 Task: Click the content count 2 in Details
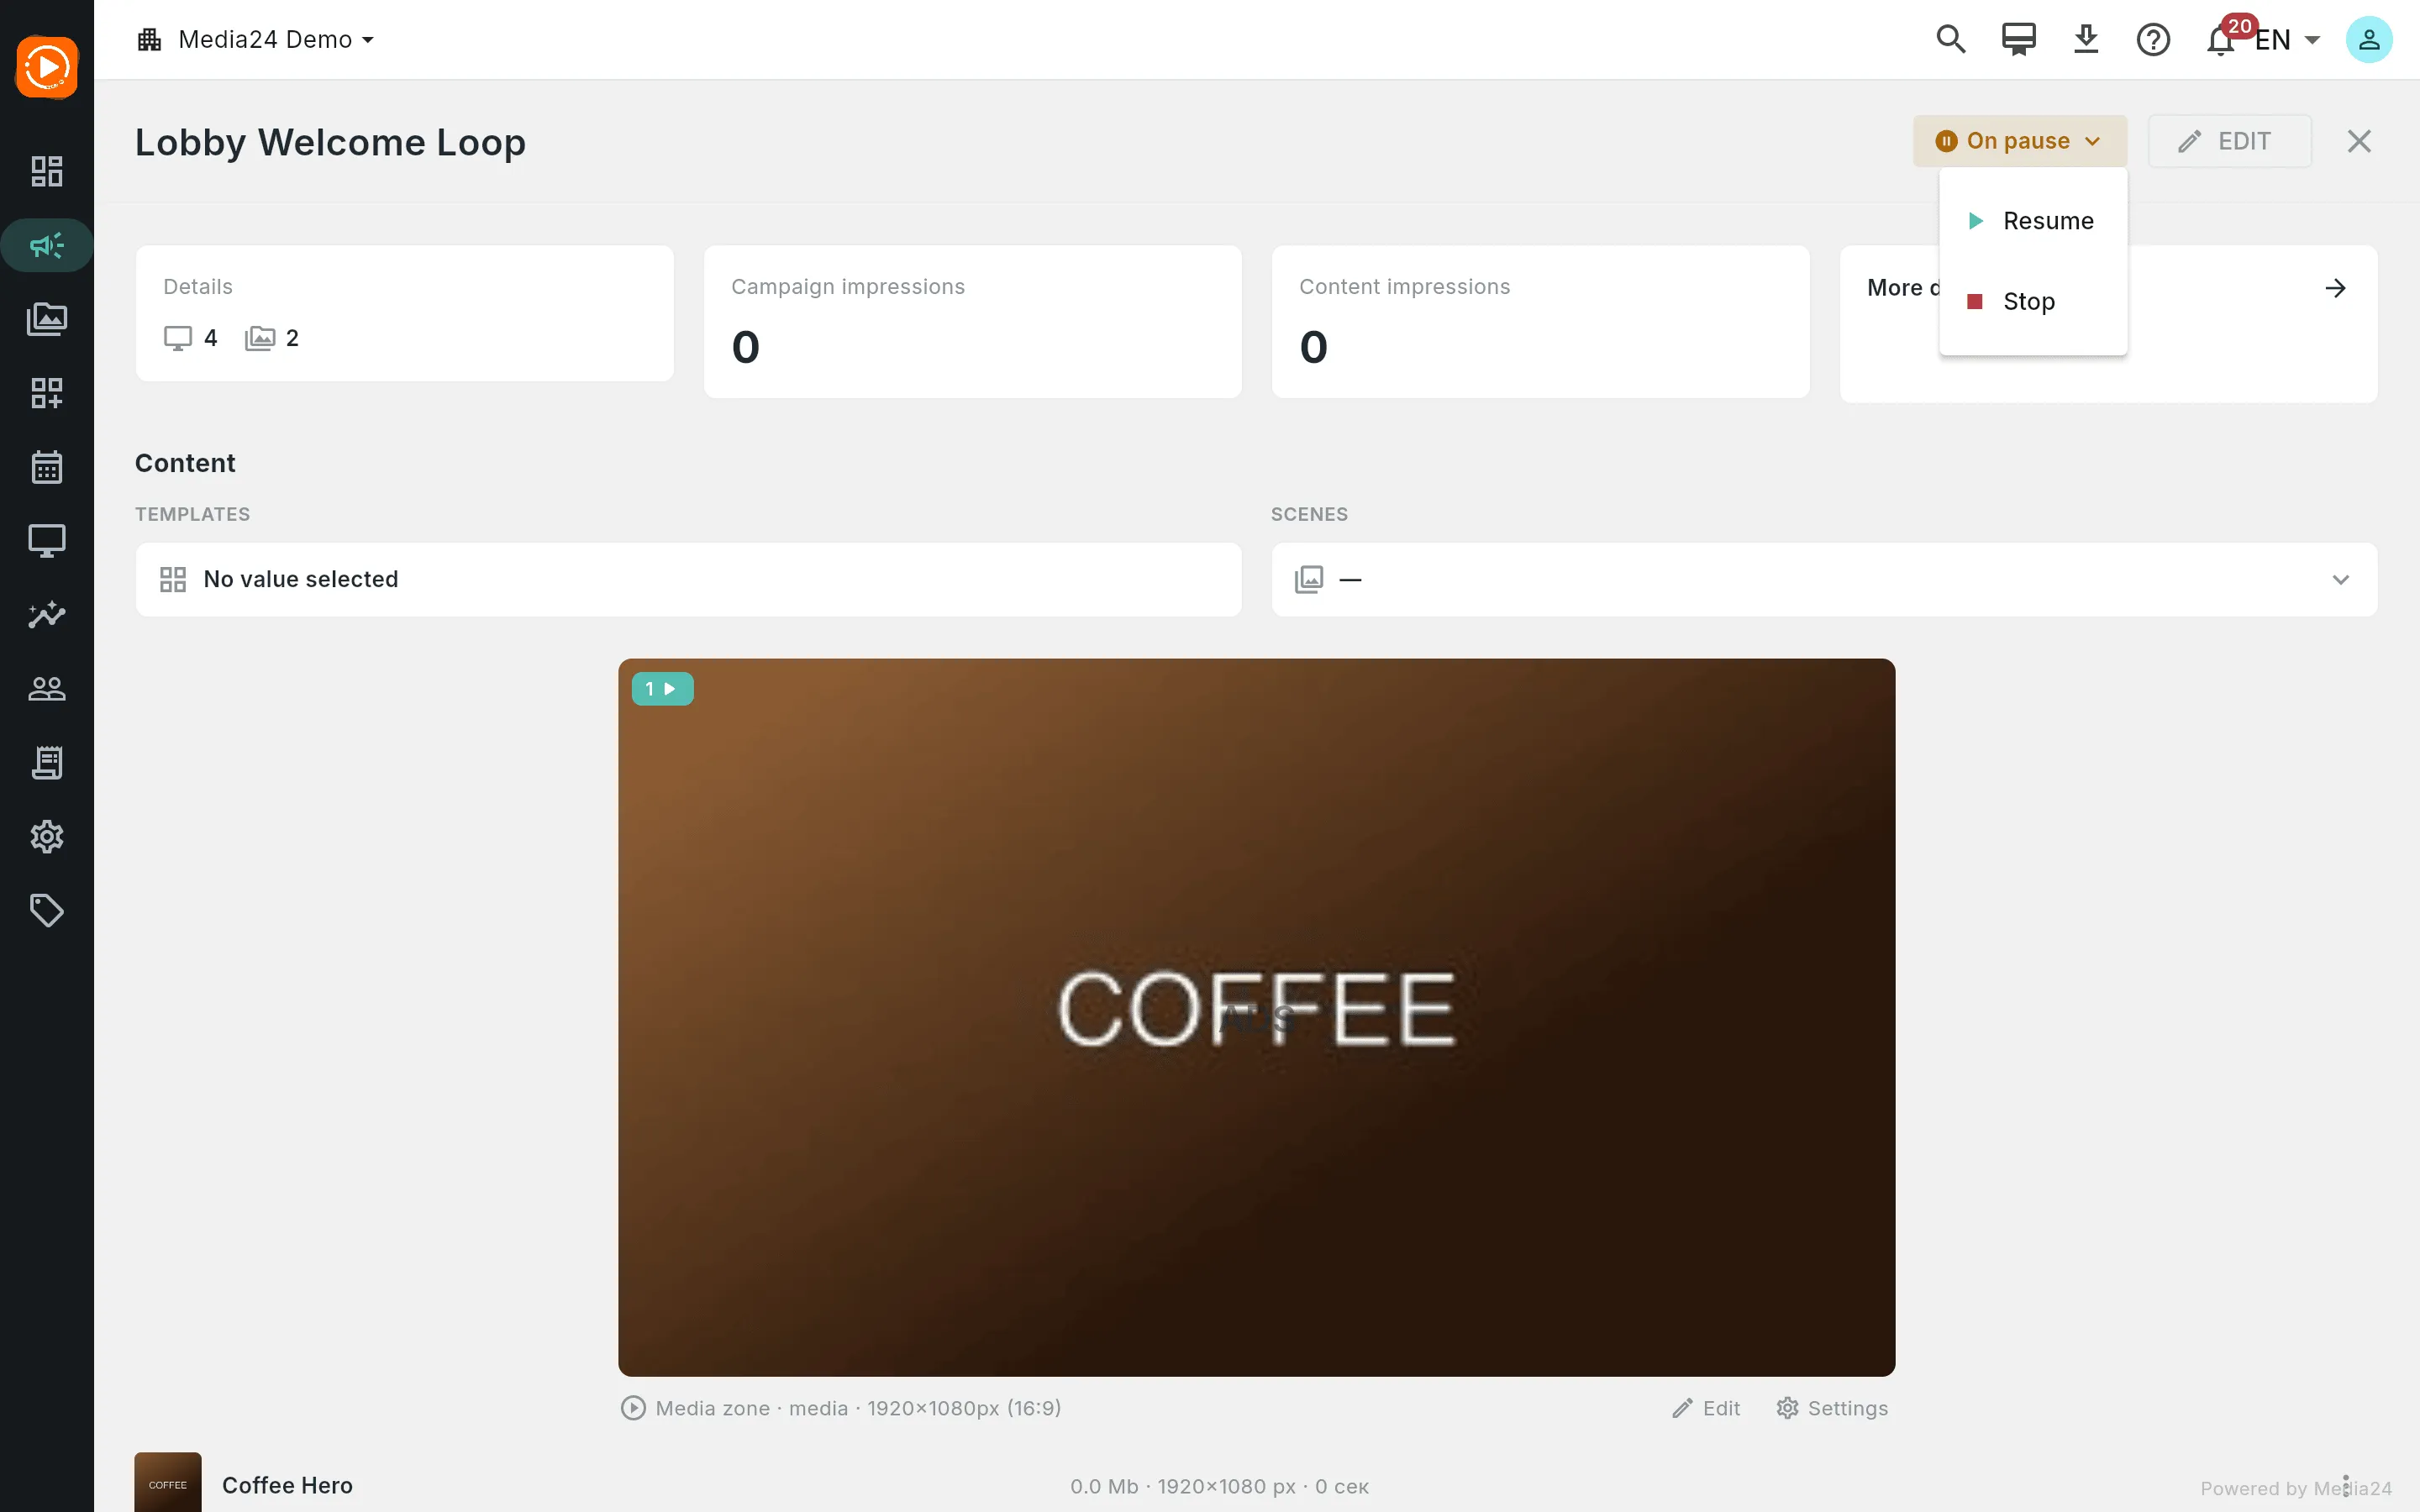tap(272, 338)
